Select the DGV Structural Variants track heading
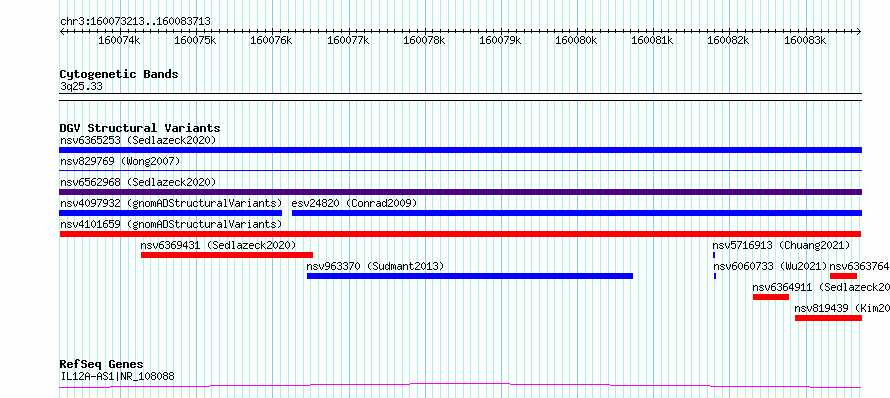The height and width of the screenshot is (398, 890). coord(140,128)
